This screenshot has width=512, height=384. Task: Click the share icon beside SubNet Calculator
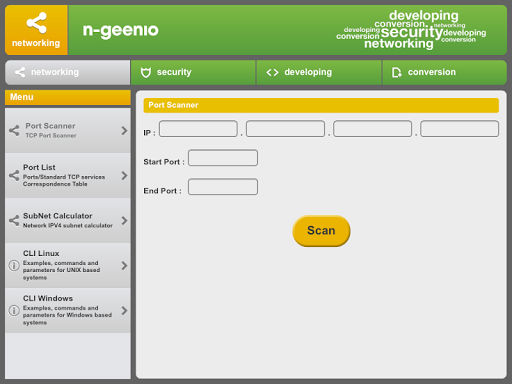point(14,220)
